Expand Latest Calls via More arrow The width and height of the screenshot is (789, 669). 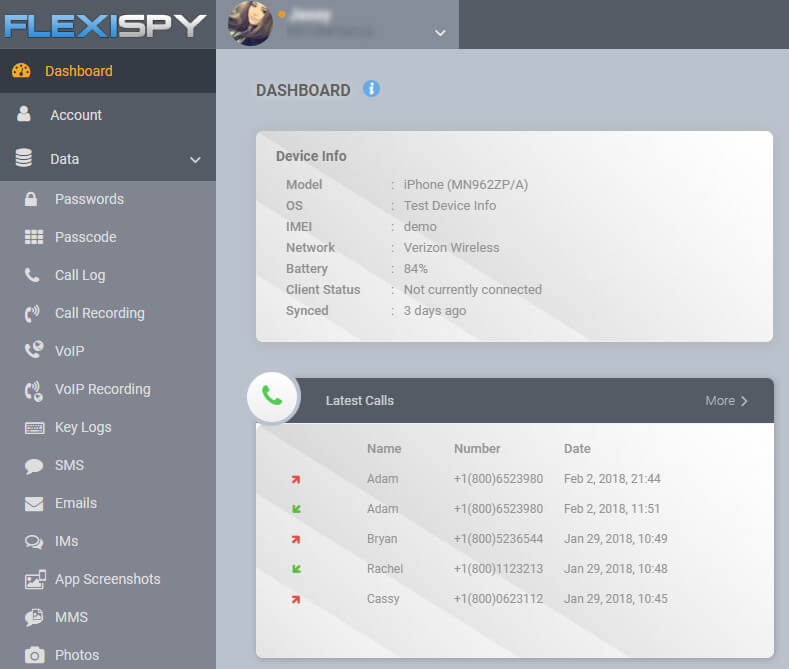click(x=726, y=401)
